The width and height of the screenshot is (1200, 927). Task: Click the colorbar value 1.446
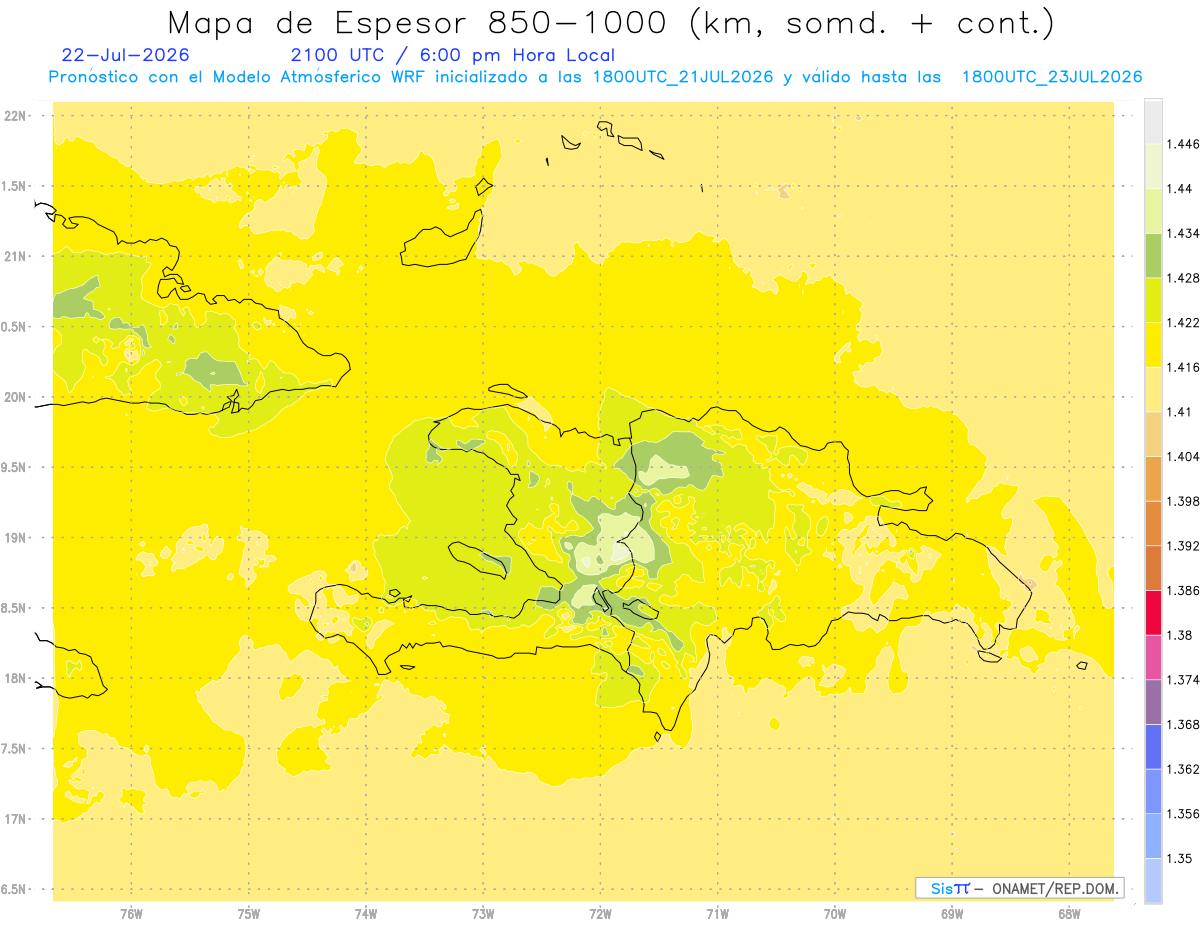tap(1184, 144)
